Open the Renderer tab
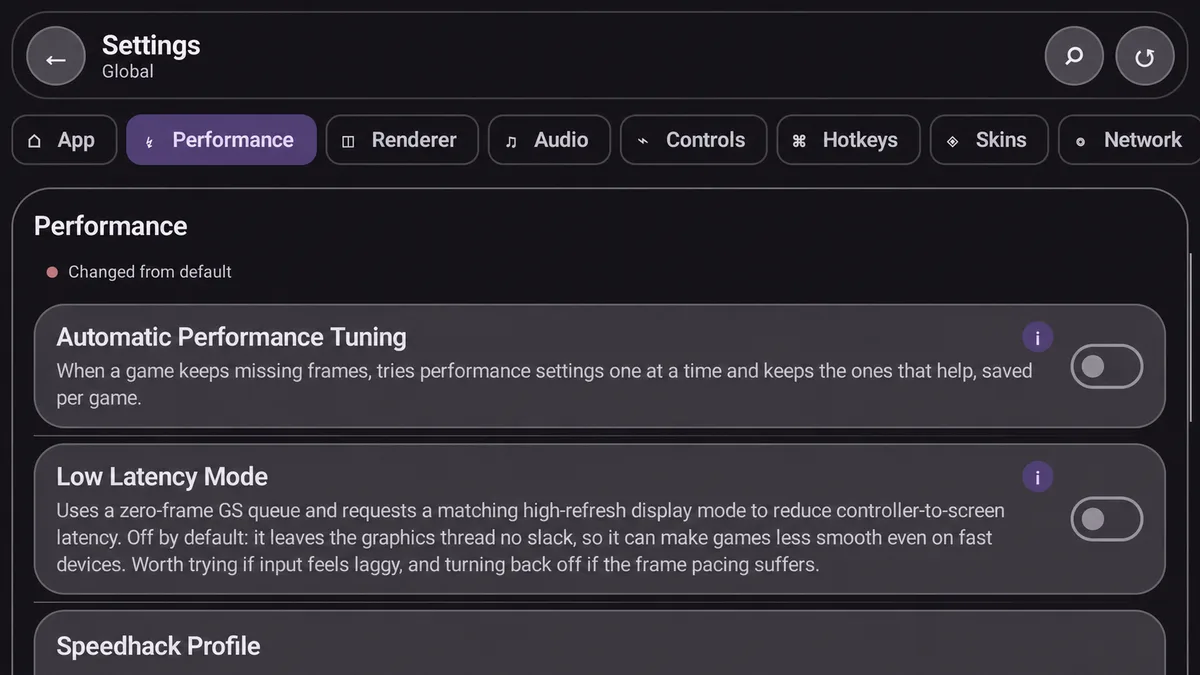 tap(402, 140)
